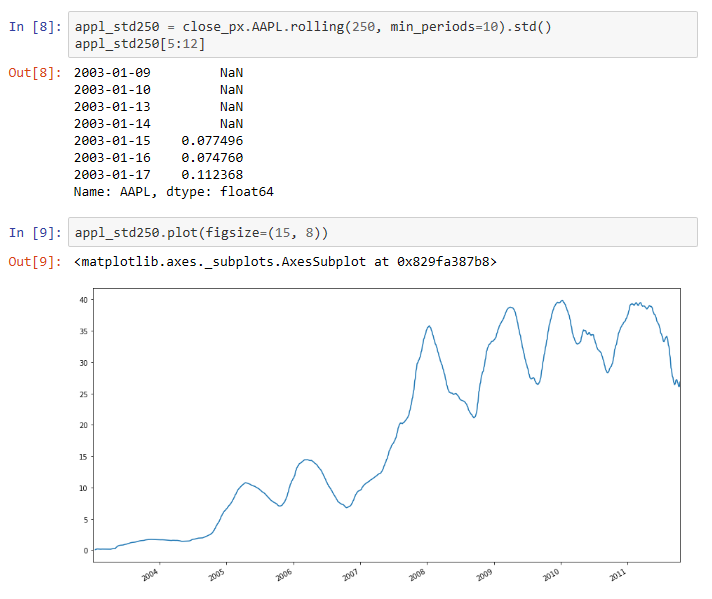The image size is (712, 599).
Task: Click the 0.112368 value in the output
Action: click(x=212, y=175)
